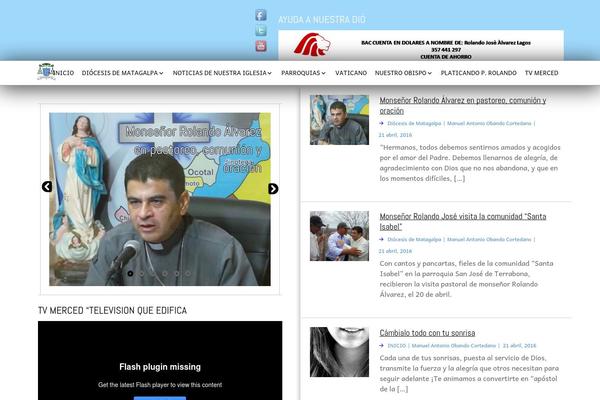Click the first article's date 21 abril
The height and width of the screenshot is (400, 600).
(x=396, y=135)
